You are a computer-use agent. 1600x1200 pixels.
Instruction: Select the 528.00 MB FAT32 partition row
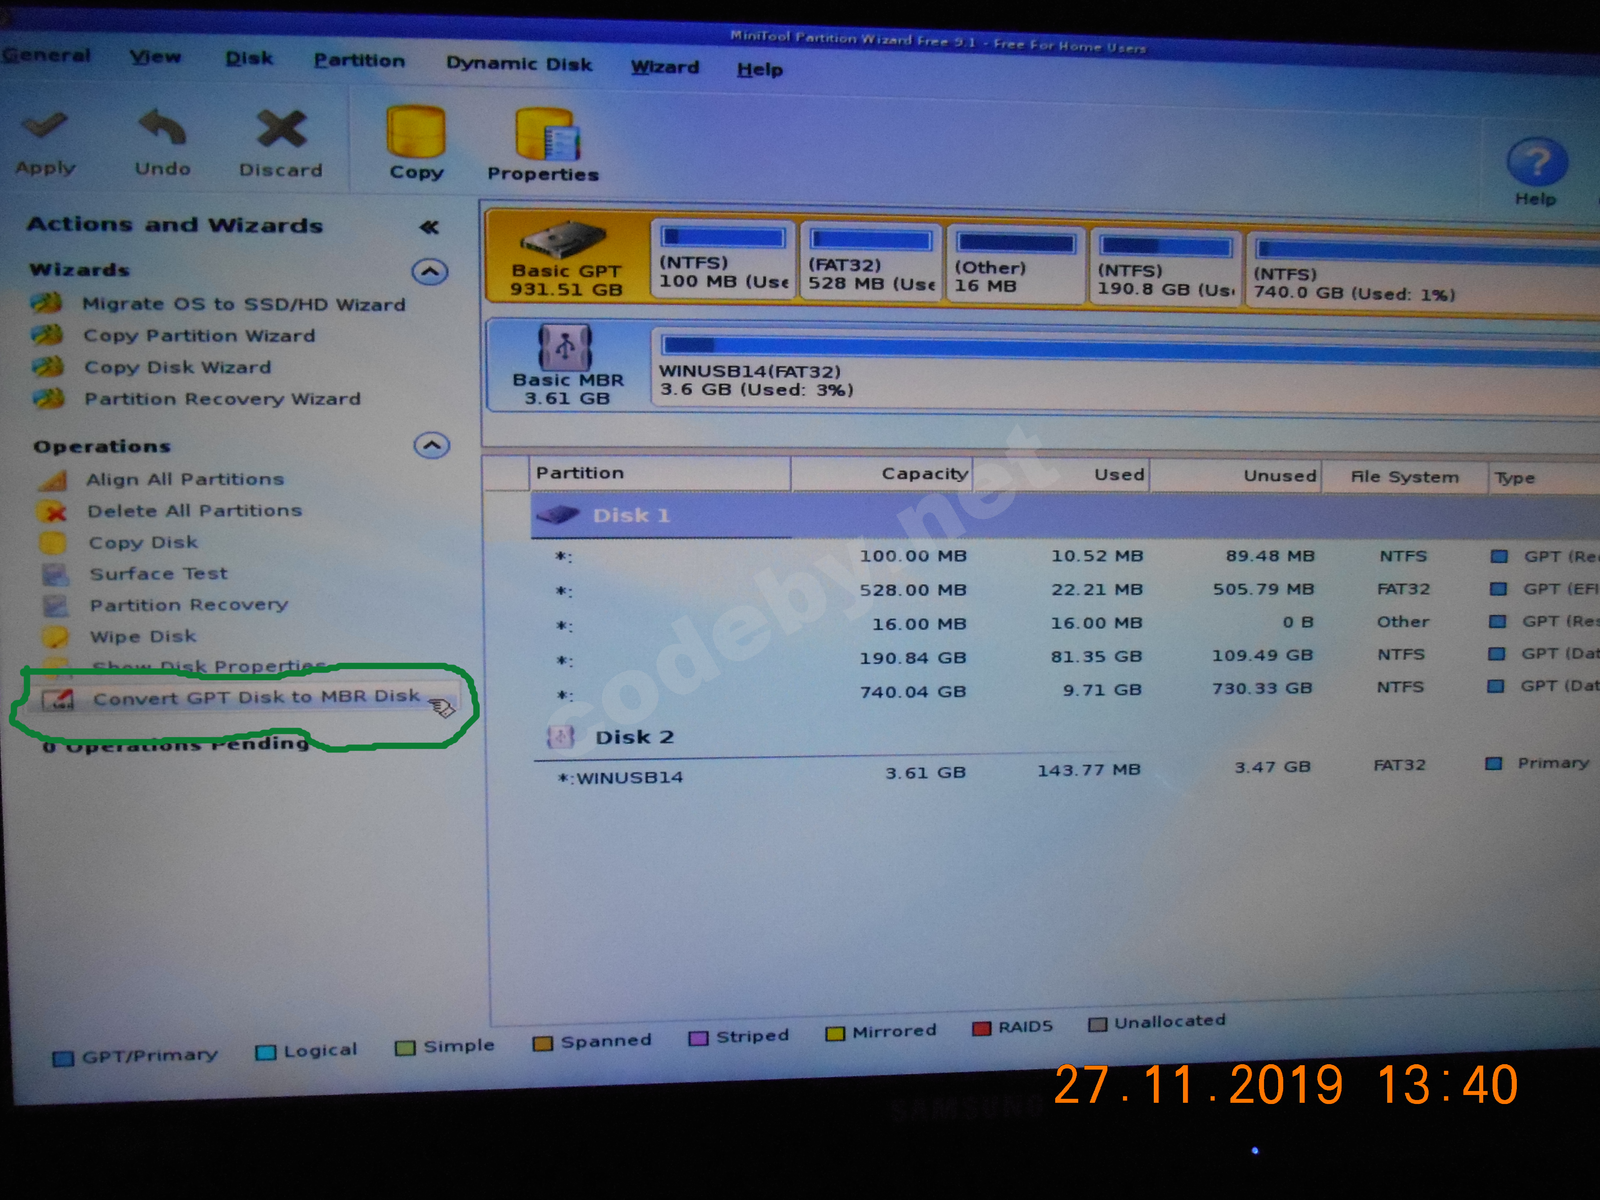coord(1066,590)
